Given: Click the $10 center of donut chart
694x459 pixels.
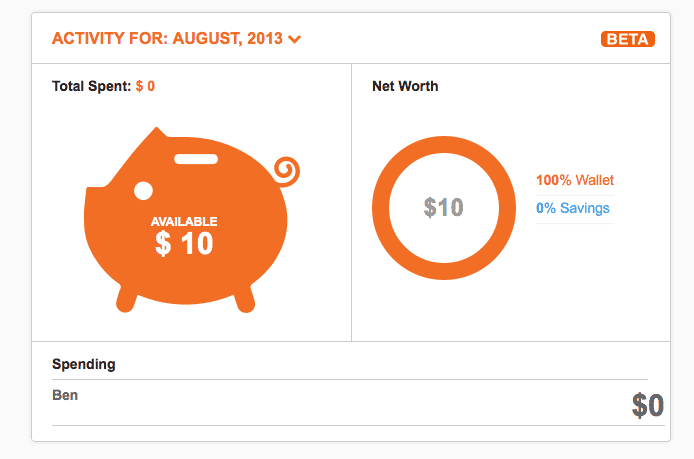Looking at the screenshot, I should [x=443, y=207].
